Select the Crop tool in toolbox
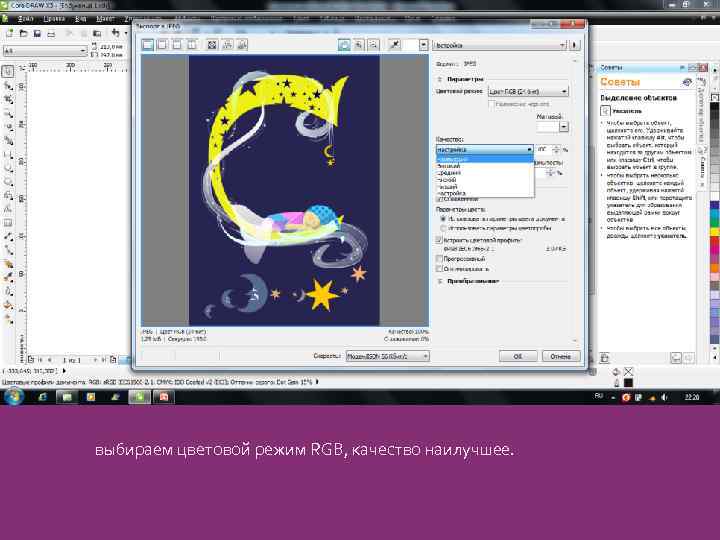 (x=8, y=100)
